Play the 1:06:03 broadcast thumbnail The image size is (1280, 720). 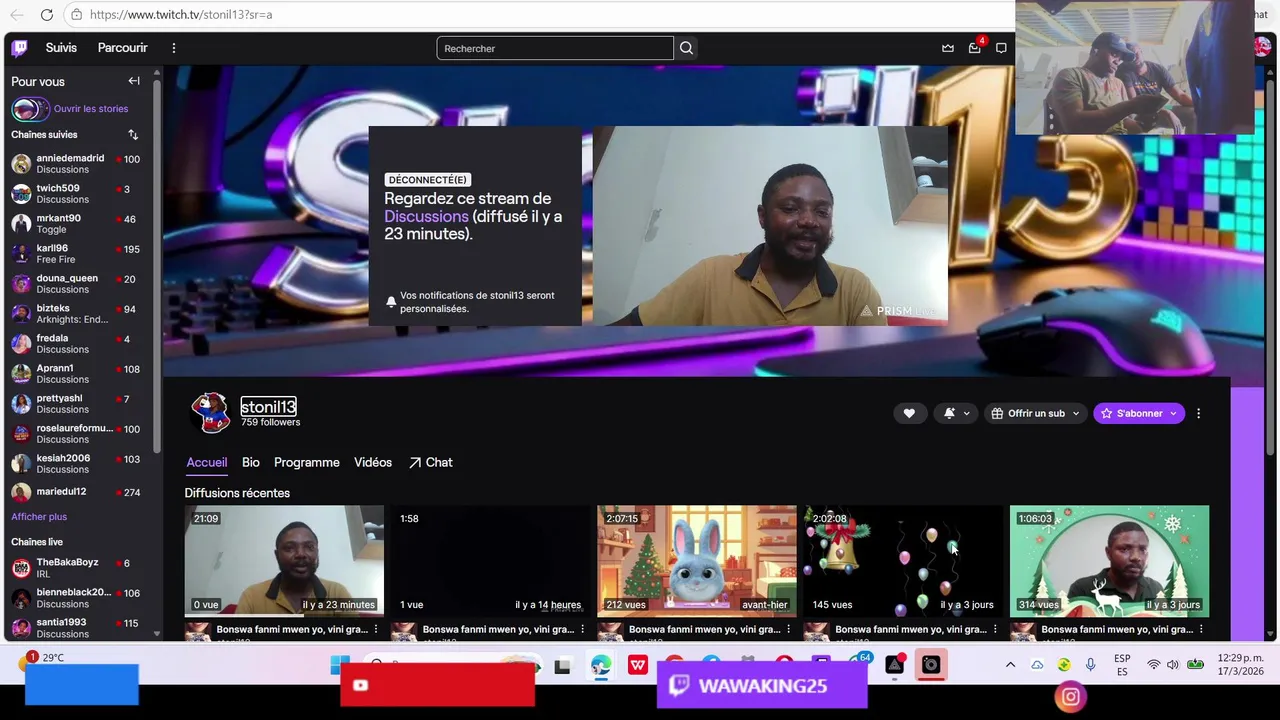point(1109,561)
